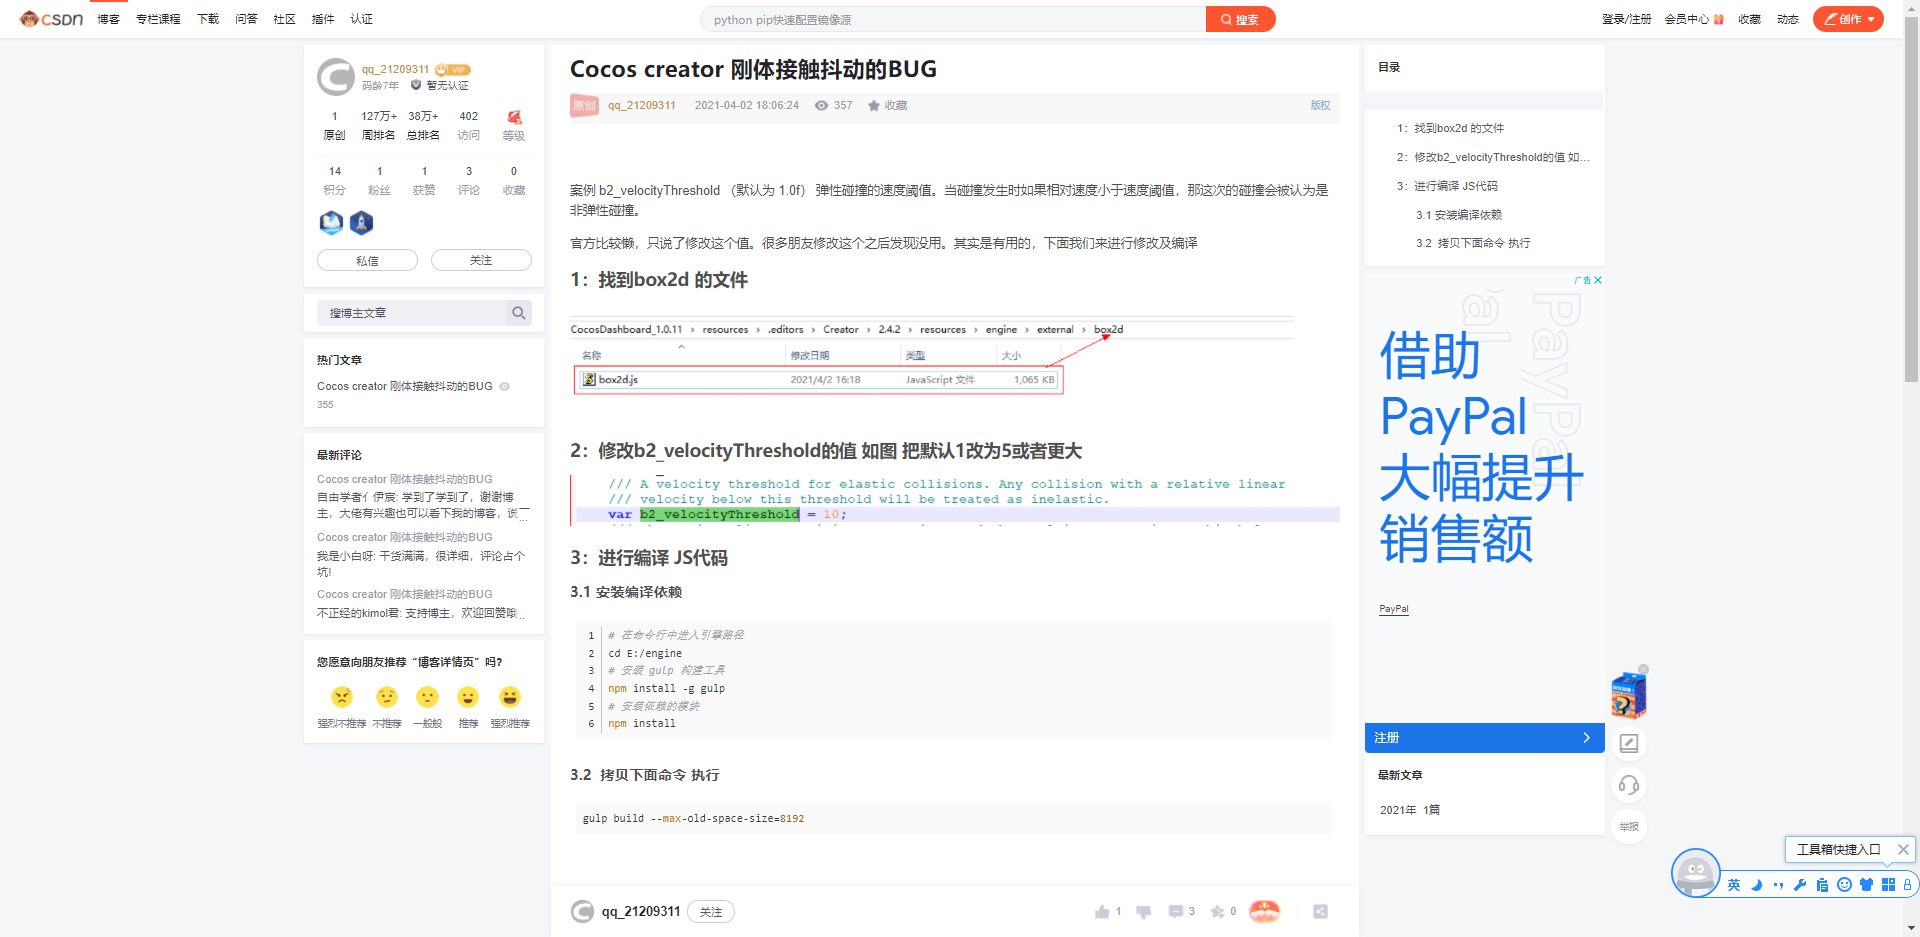Open the 会员中心 menu
The width and height of the screenshot is (1920, 937).
pyautogui.click(x=1694, y=19)
